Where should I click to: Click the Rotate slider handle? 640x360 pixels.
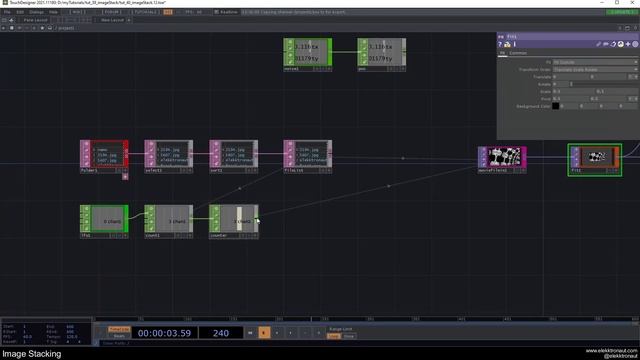571,84
